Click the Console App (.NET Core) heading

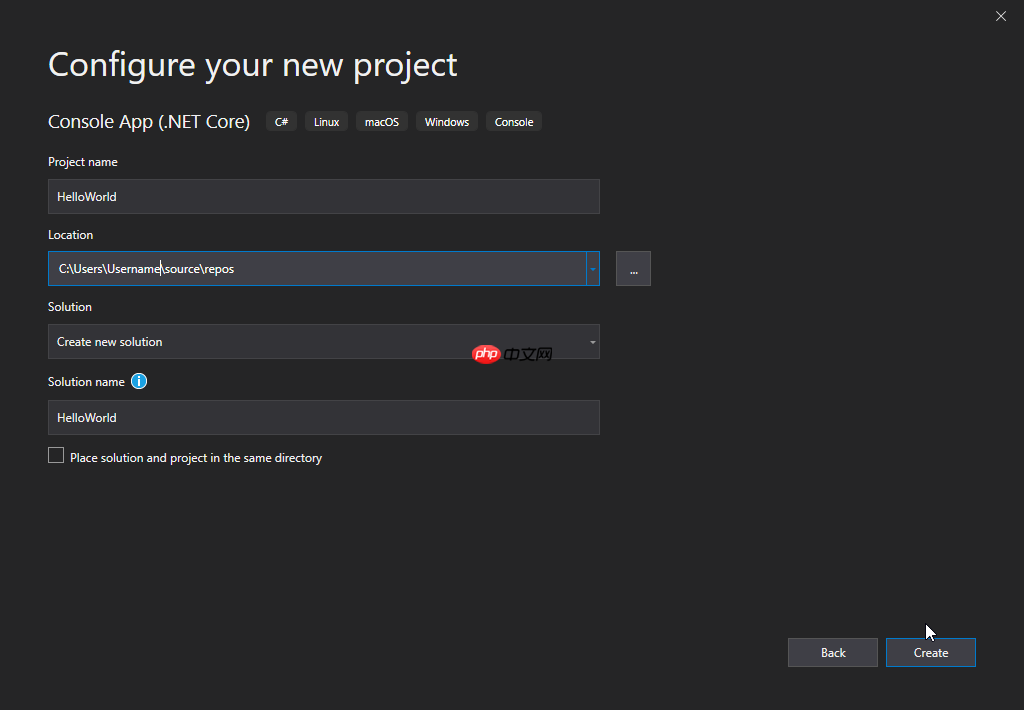pos(149,122)
